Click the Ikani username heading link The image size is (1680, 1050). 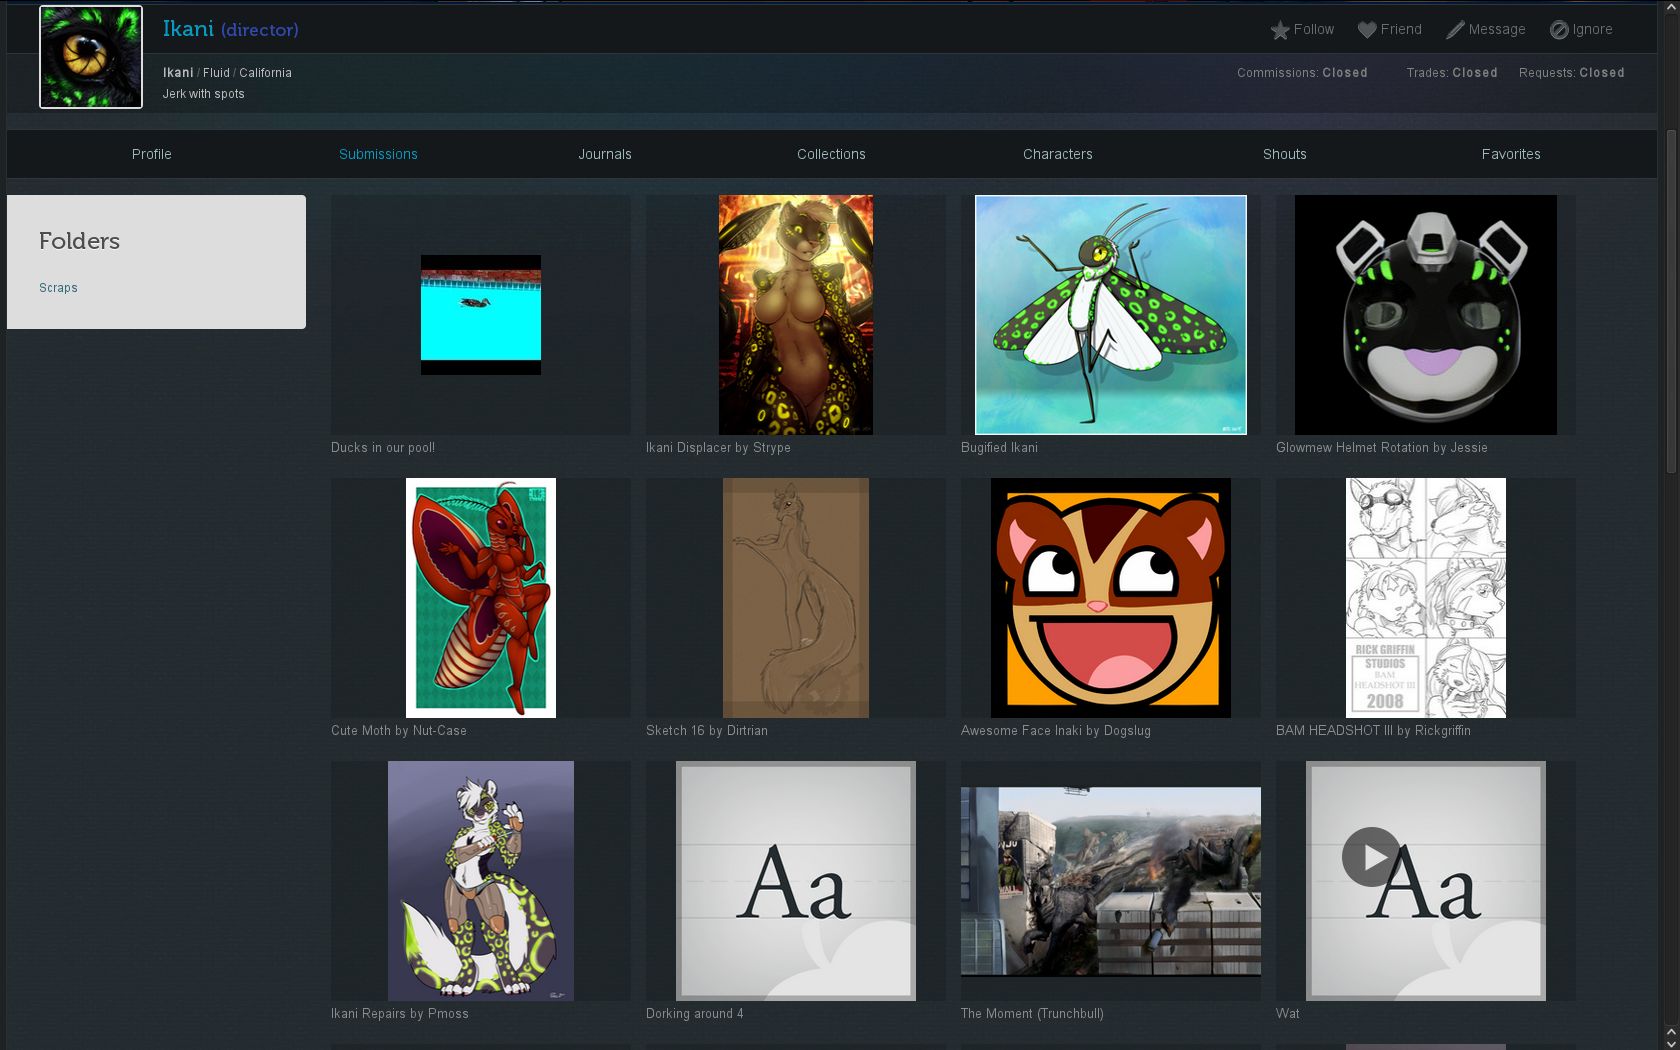(x=189, y=29)
